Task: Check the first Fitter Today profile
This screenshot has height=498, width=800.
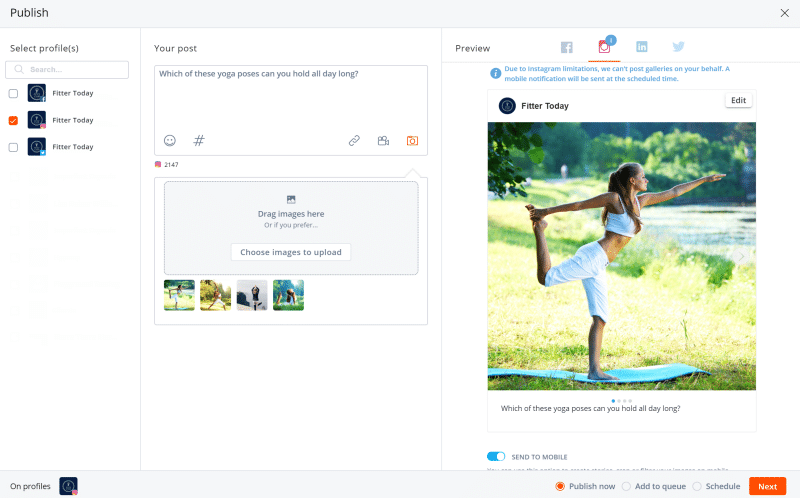Action: click(x=13, y=93)
